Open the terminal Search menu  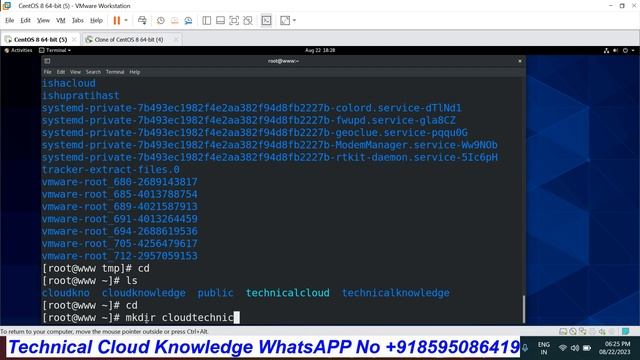[93, 72]
